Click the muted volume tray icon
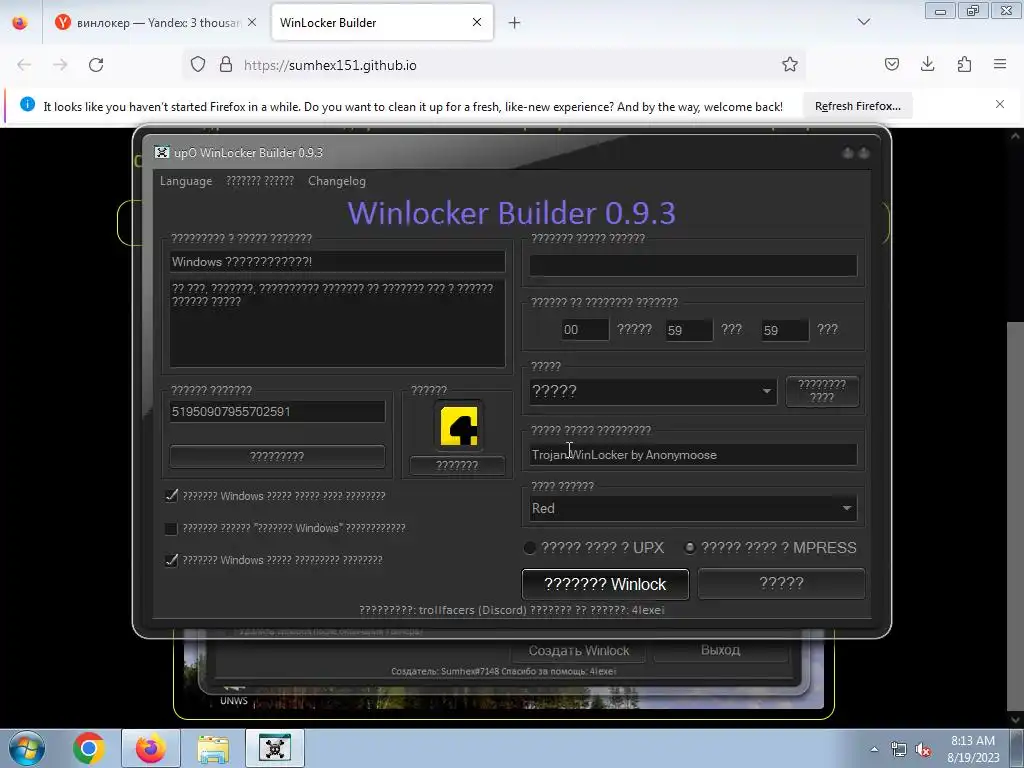 point(923,750)
